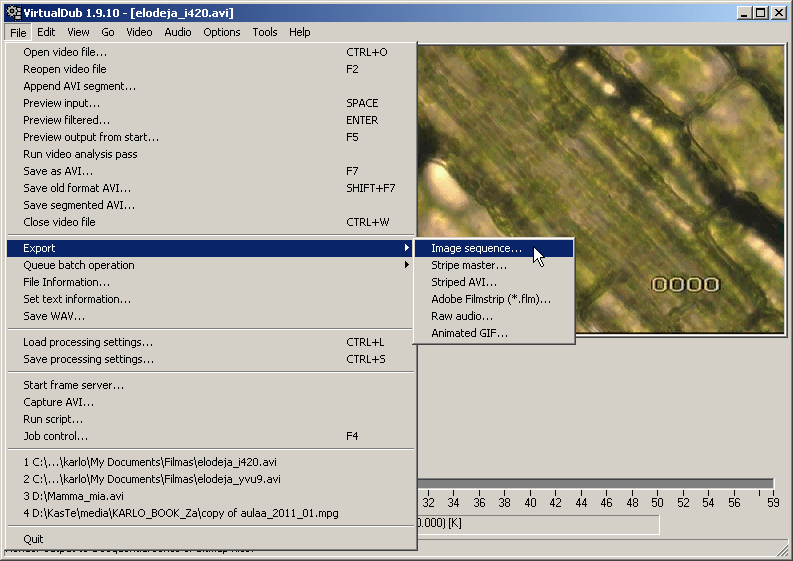
Task: Expand the Export submenu entry
Action: click(211, 248)
